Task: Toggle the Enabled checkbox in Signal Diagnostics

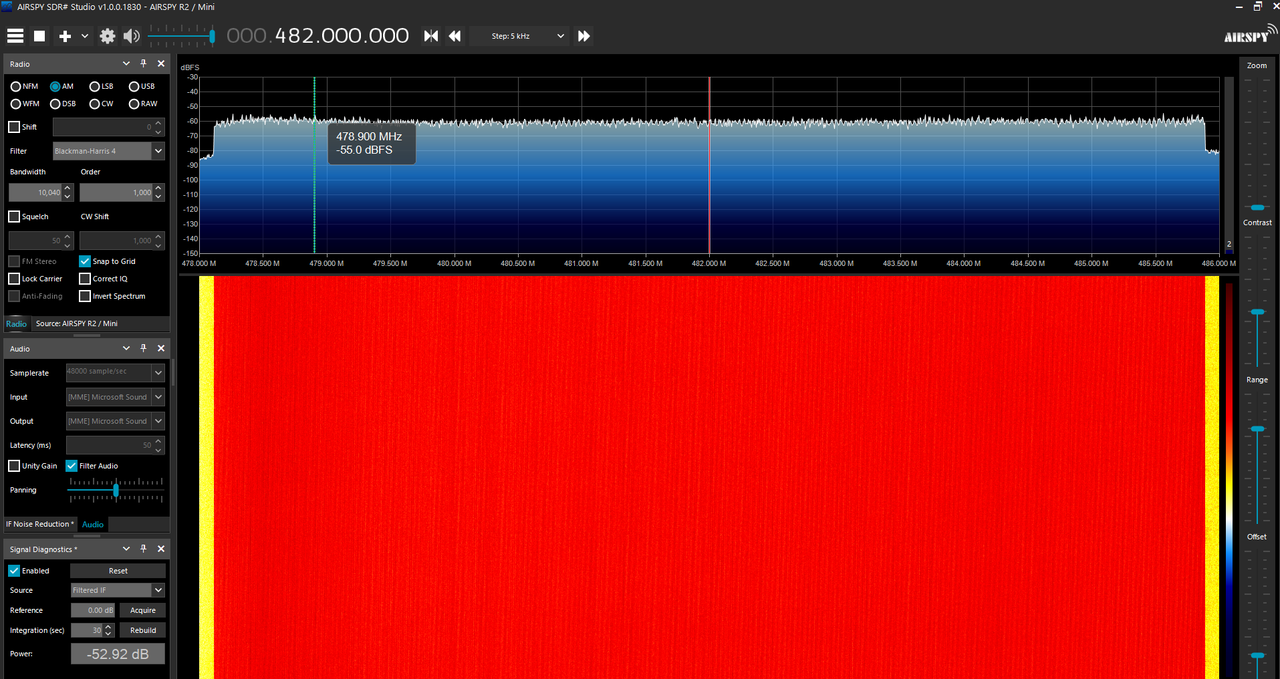Action: point(14,571)
